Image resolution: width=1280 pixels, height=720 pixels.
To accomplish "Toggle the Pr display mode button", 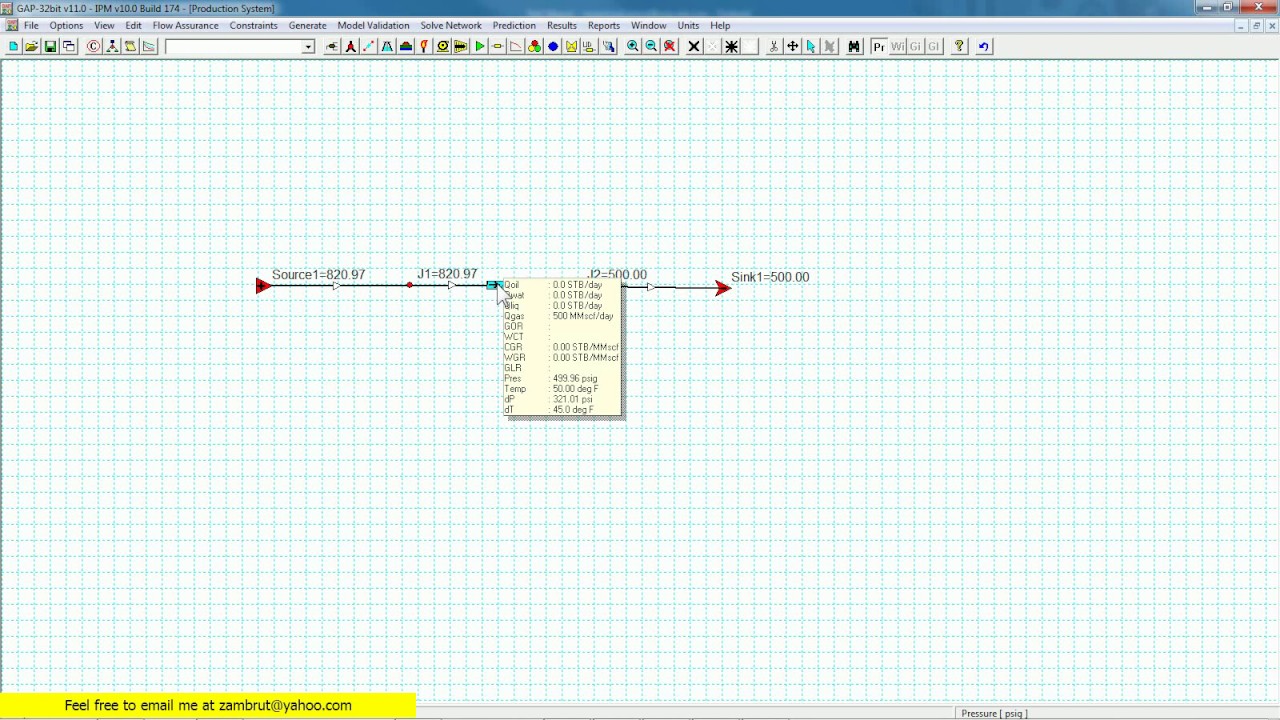I will pos(878,46).
